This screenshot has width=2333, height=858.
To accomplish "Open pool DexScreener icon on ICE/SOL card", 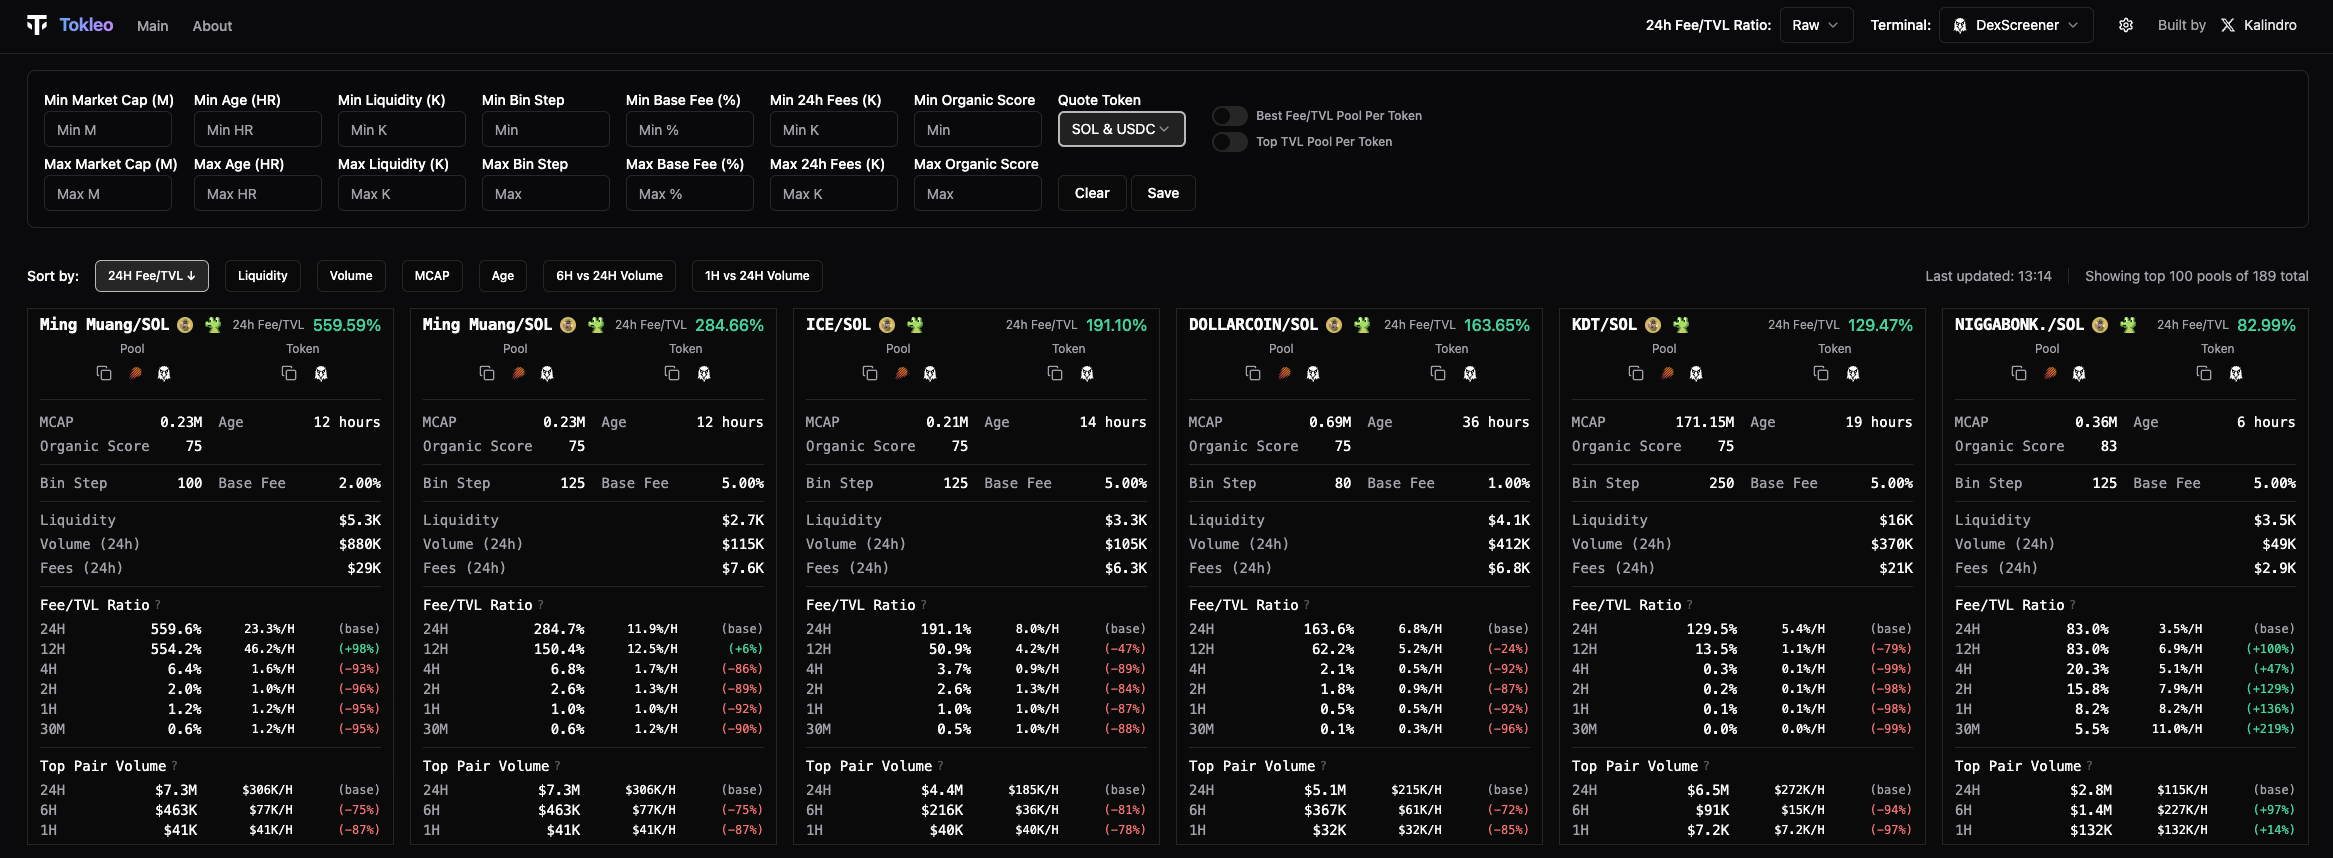I will pyautogui.click(x=930, y=373).
